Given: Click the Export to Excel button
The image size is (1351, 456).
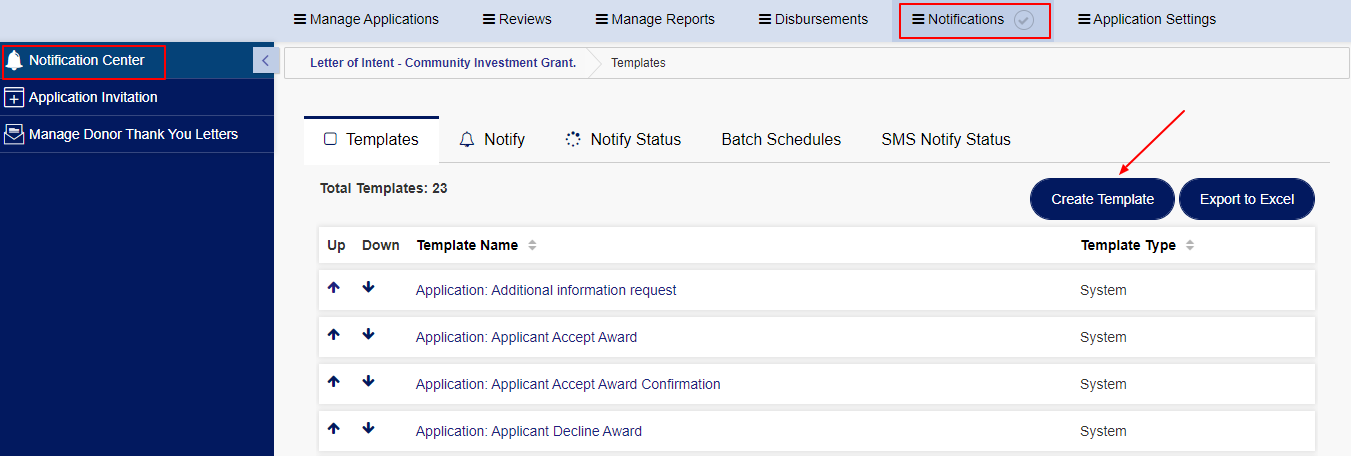Looking at the screenshot, I should tap(1246, 199).
